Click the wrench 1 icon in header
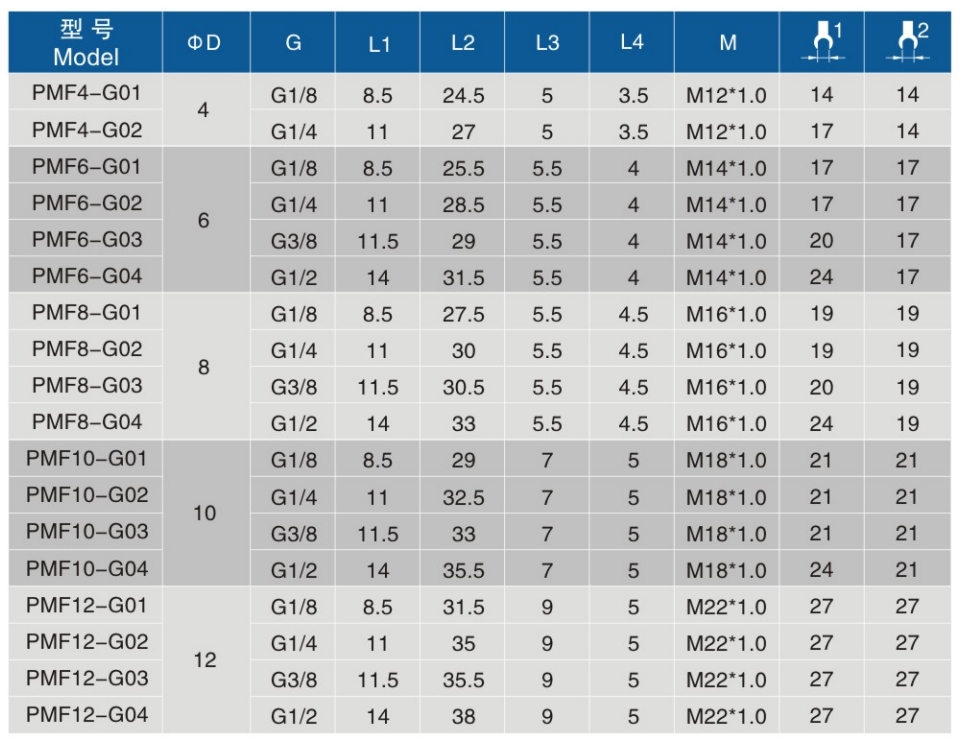968x748 pixels. coord(822,42)
